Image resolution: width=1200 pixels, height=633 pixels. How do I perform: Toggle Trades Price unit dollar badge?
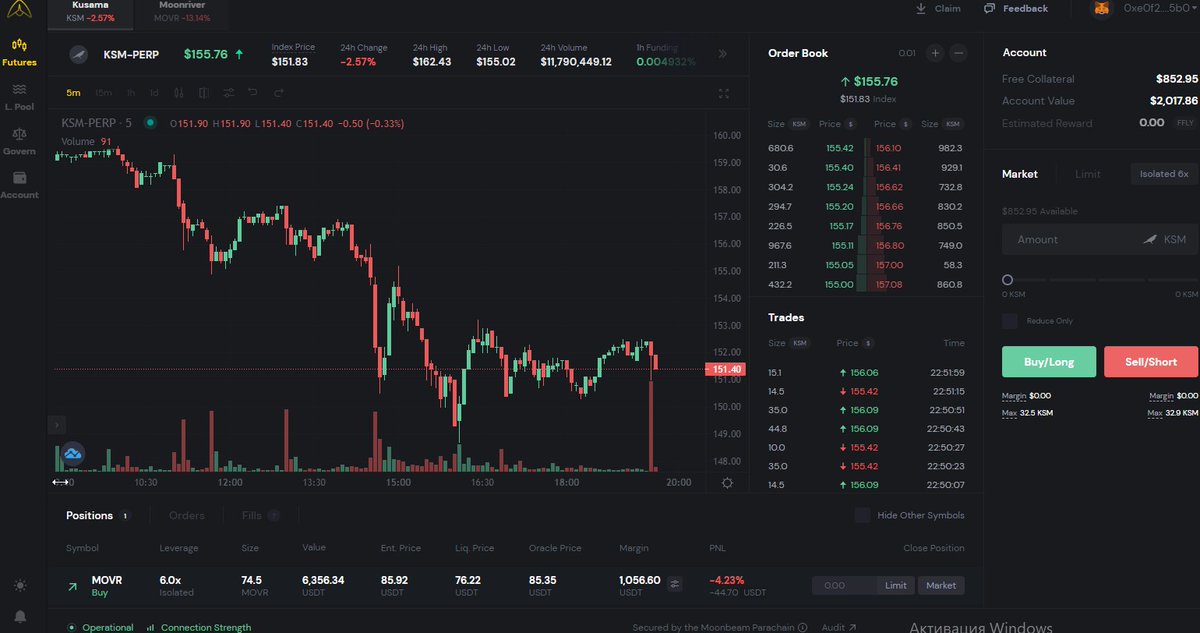pos(870,343)
